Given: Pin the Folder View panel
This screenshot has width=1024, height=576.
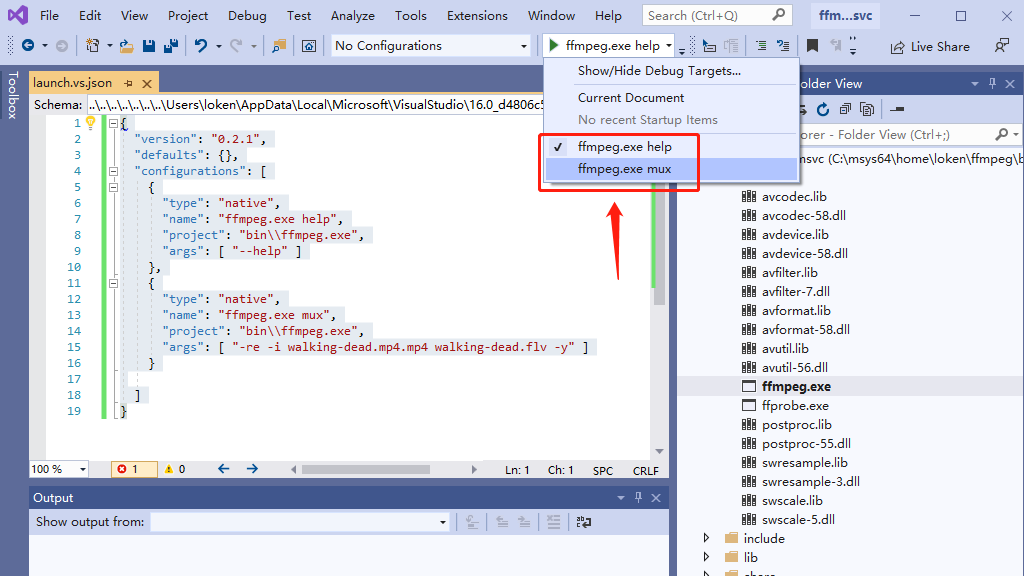Looking at the screenshot, I should click(x=993, y=84).
